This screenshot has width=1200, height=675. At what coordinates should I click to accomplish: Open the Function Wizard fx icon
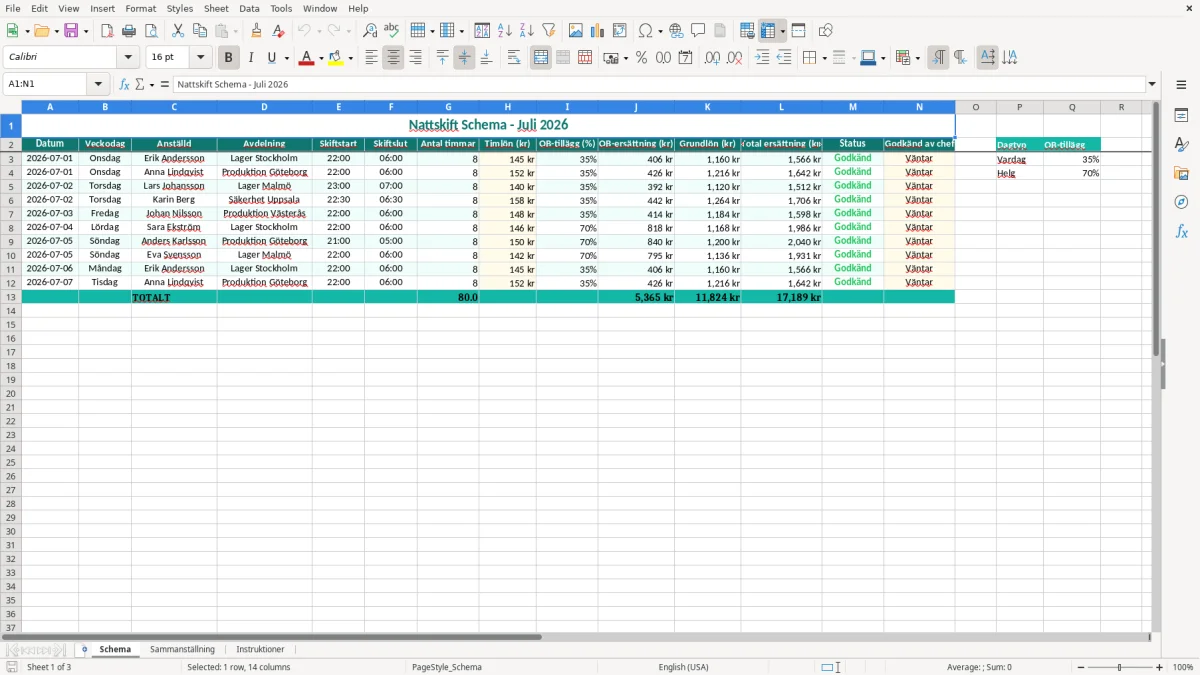point(124,84)
